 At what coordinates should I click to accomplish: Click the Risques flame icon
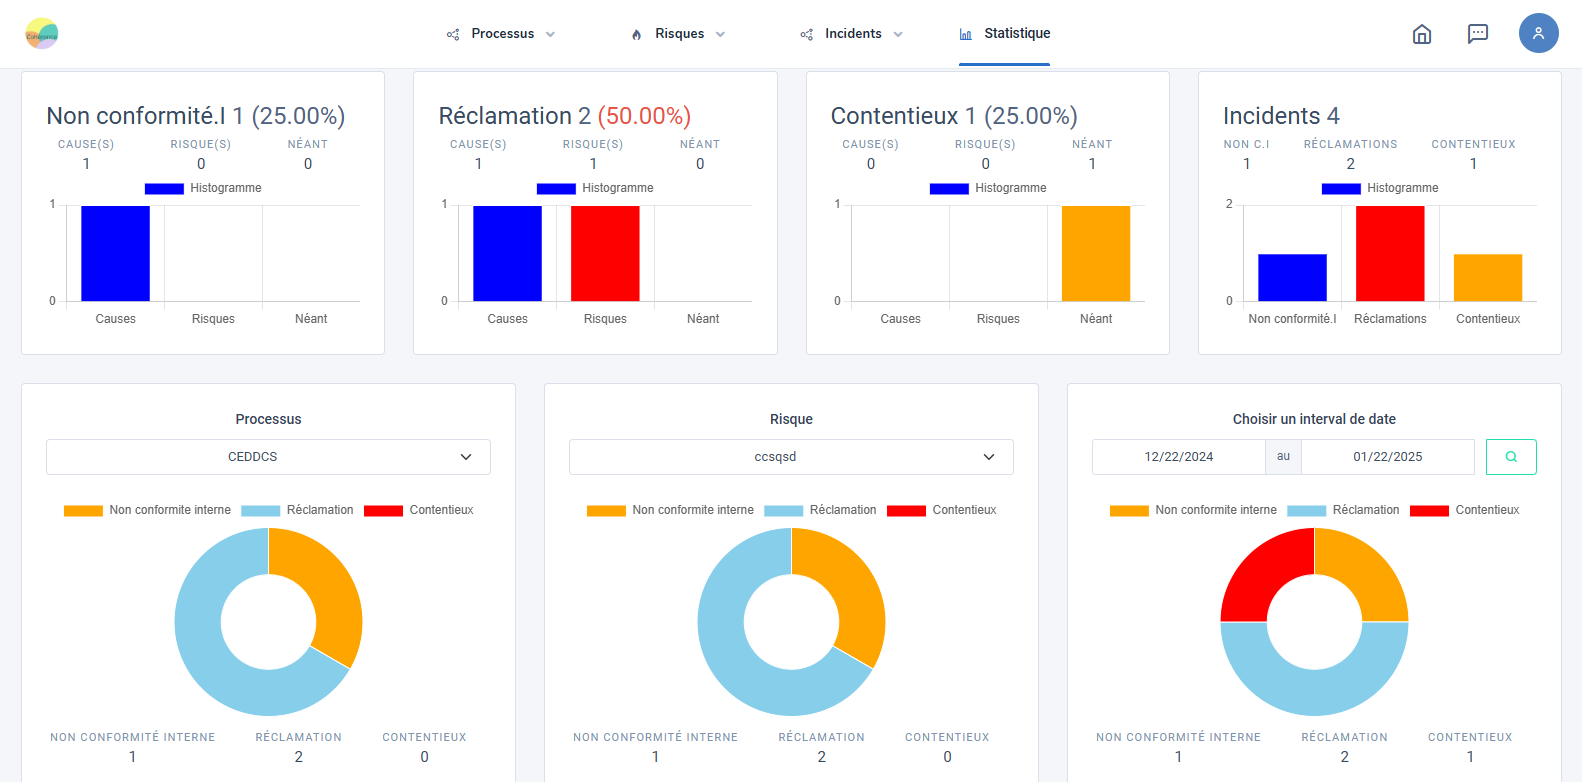pyautogui.click(x=637, y=34)
